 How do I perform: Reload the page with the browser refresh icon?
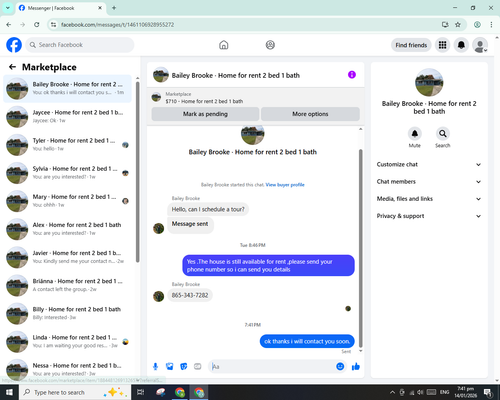[x=37, y=24]
